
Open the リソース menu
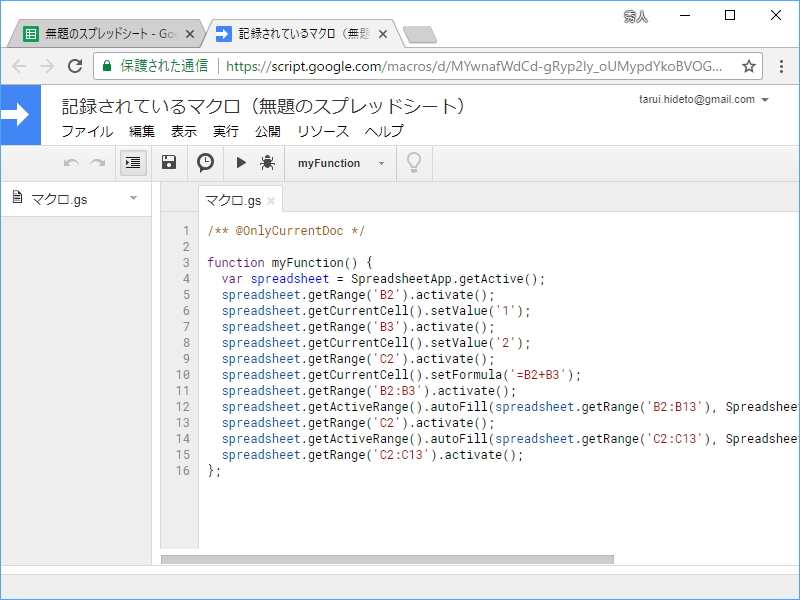coord(323,132)
